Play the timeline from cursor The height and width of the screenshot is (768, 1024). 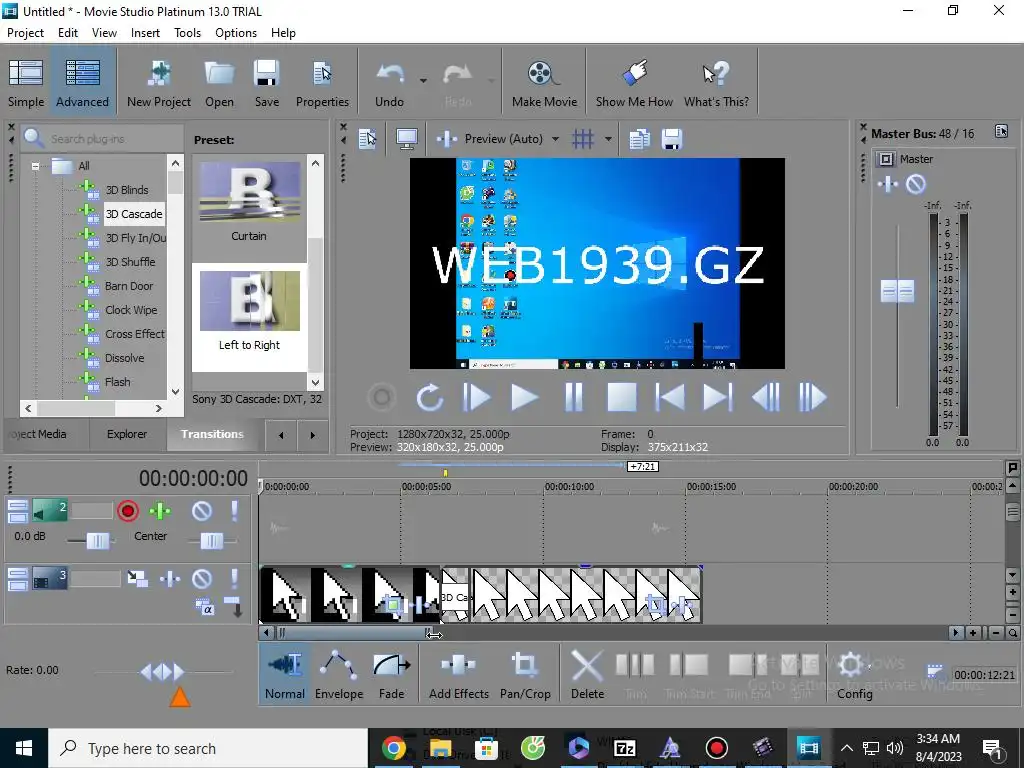click(x=524, y=397)
